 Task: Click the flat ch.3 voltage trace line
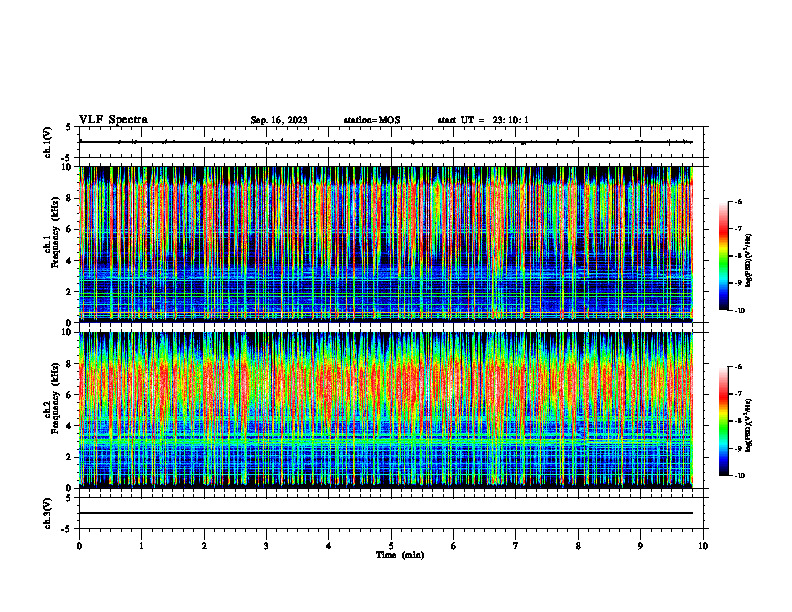click(386, 513)
